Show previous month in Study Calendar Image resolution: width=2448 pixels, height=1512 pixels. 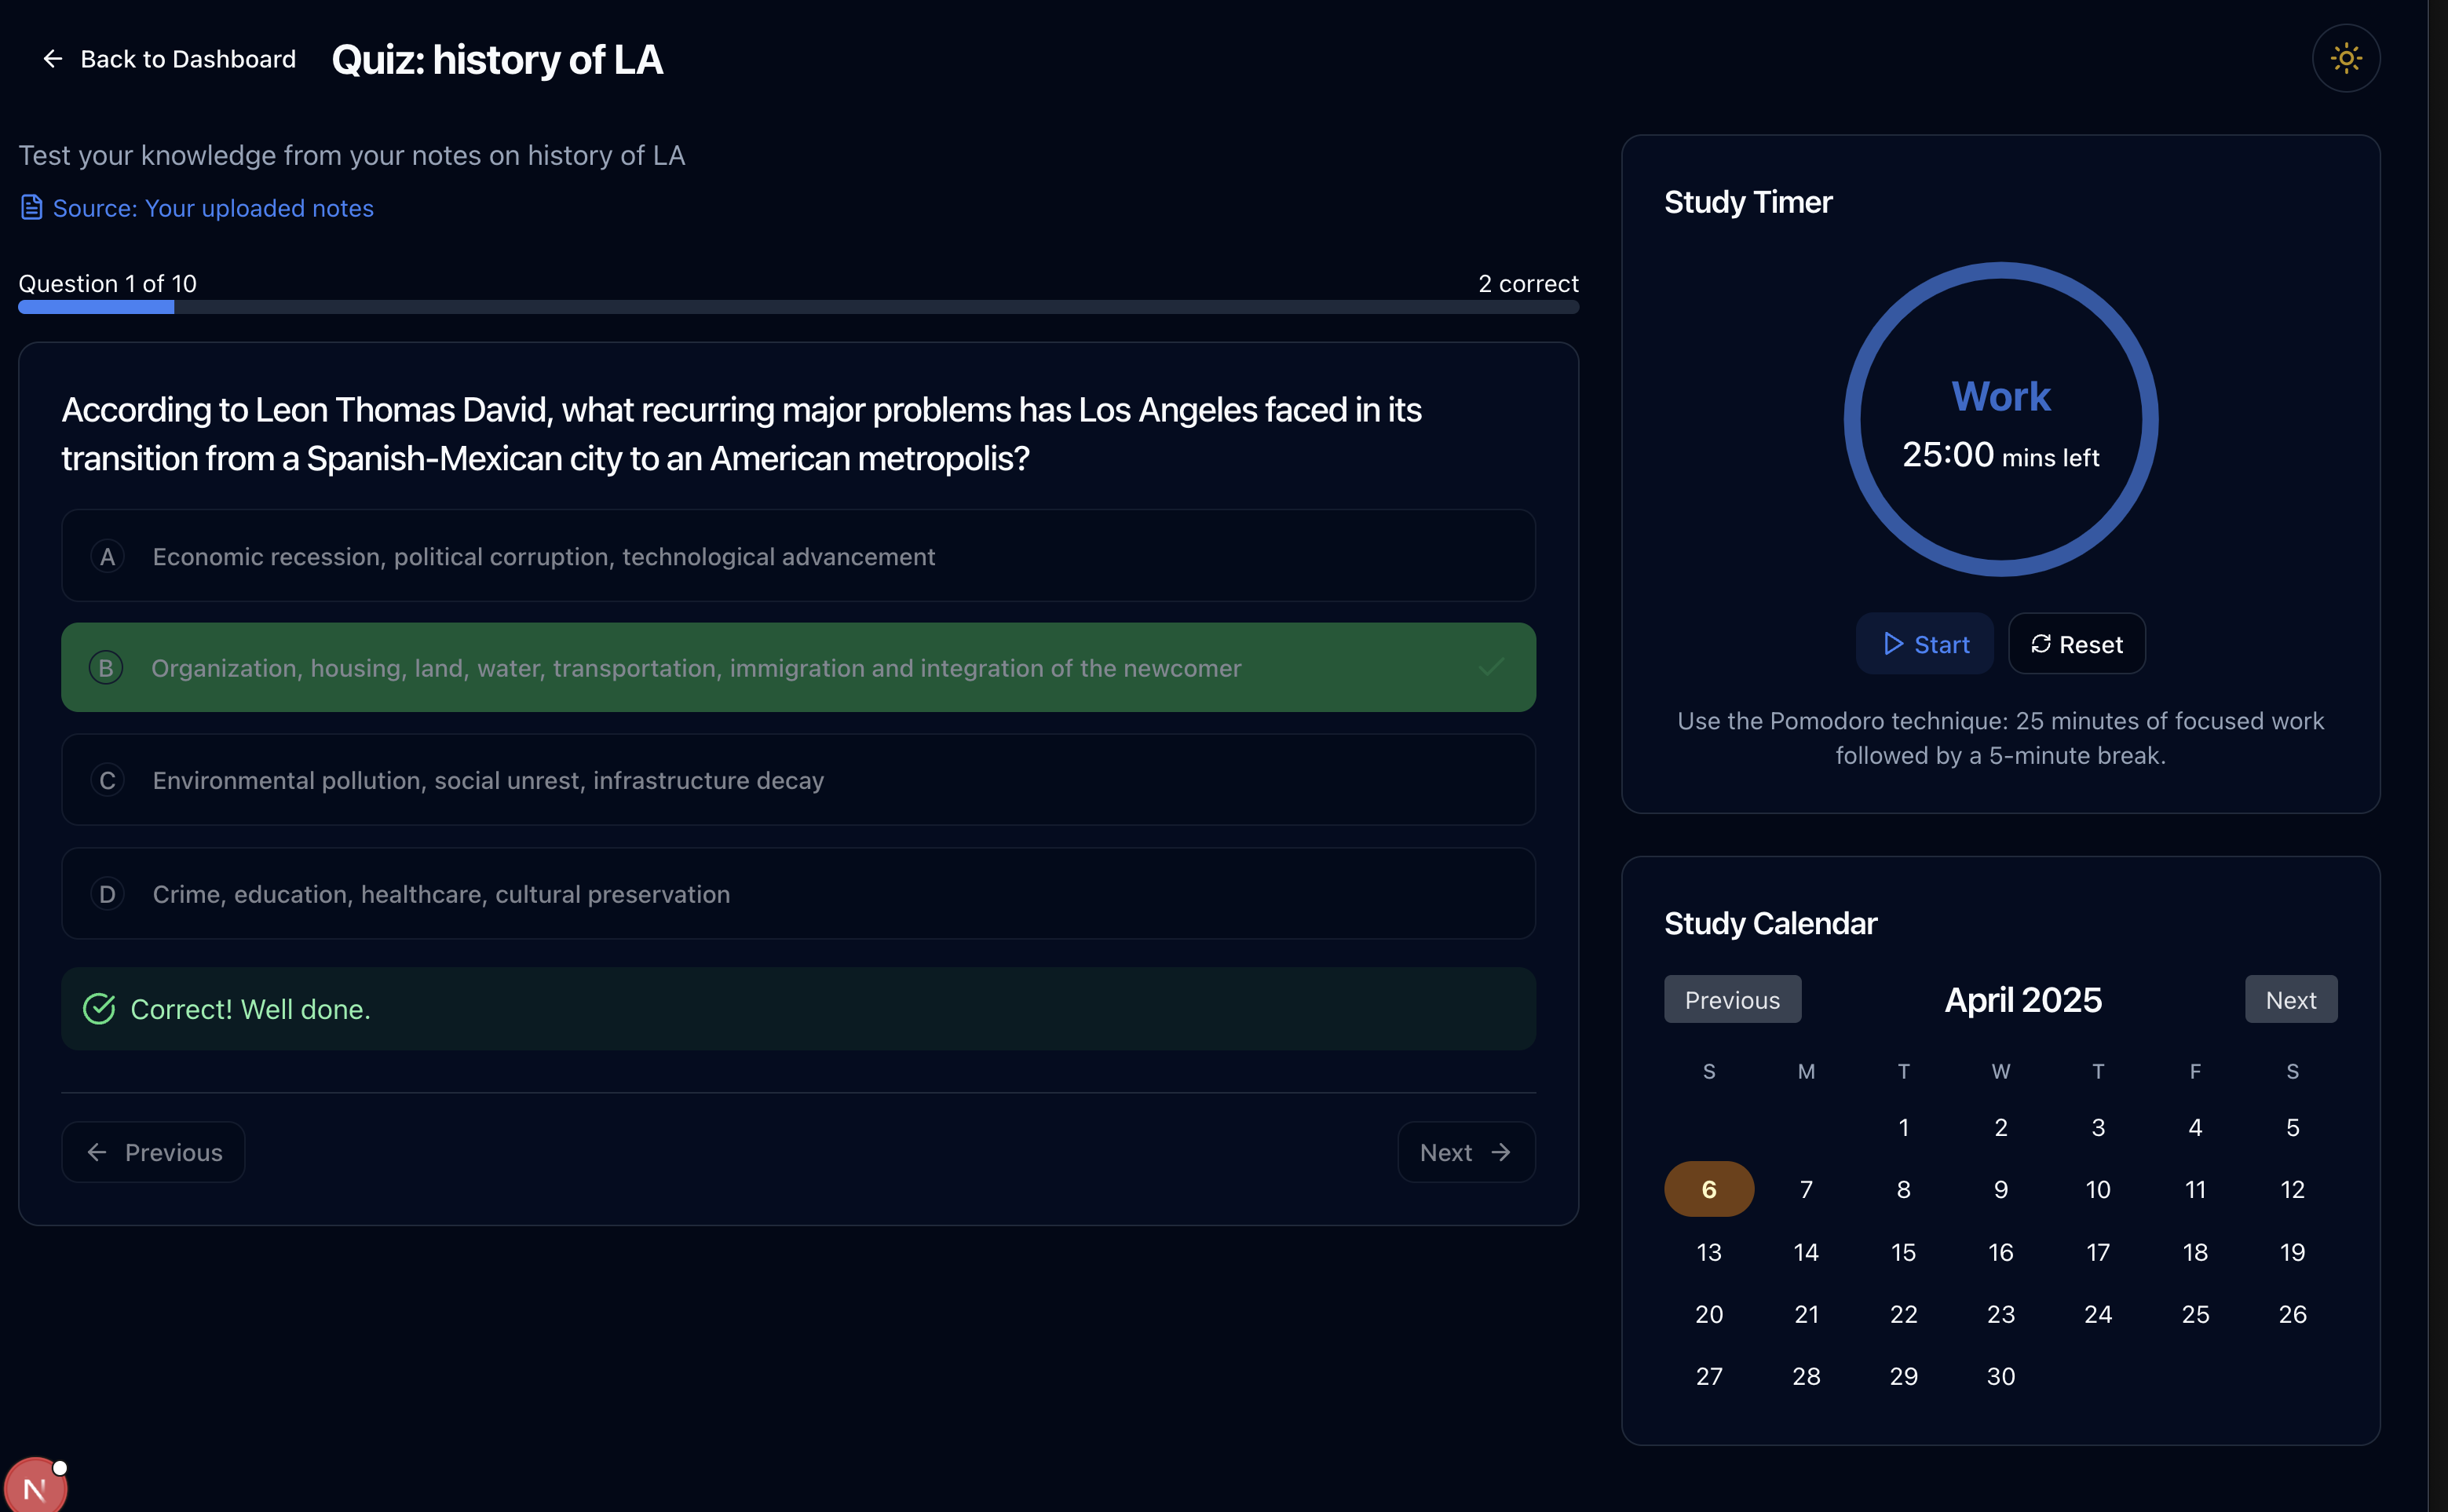(x=1732, y=1000)
